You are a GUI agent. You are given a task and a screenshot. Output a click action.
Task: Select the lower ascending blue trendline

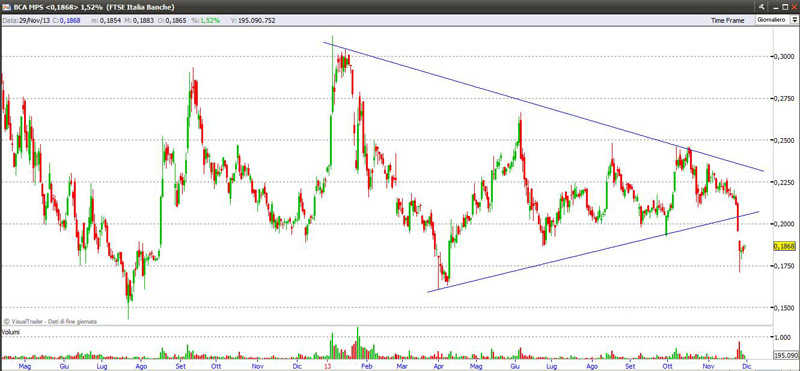593,251
